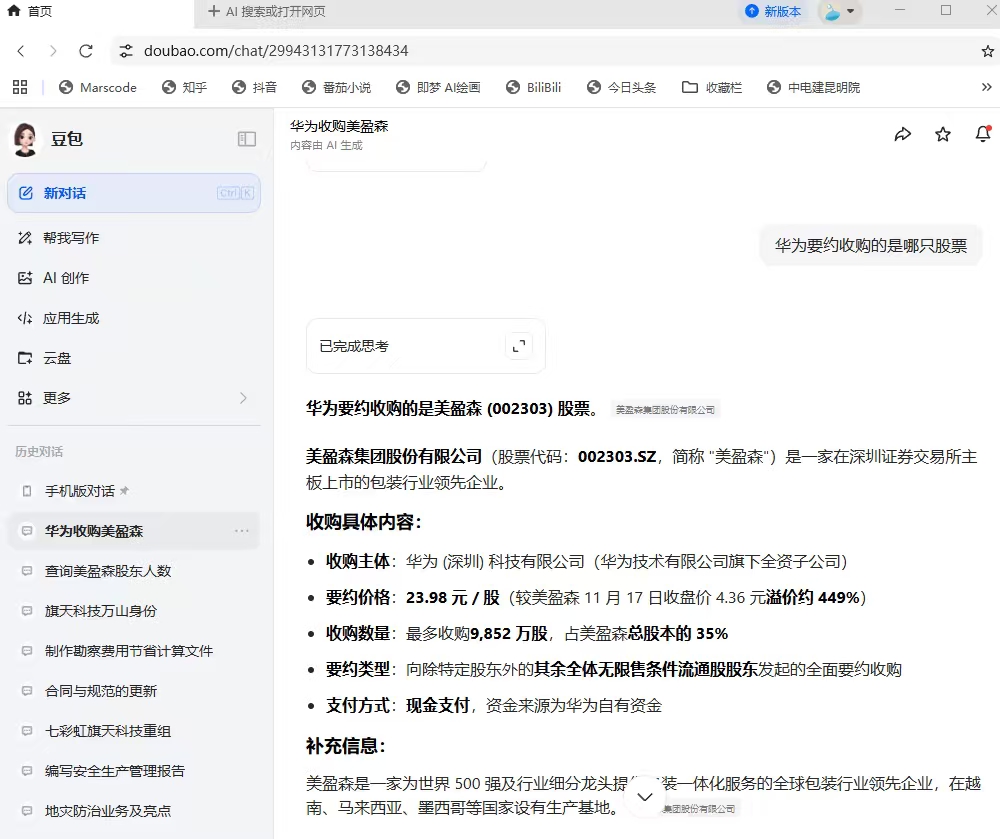The width and height of the screenshot is (1000, 839).
Task: Share this conversation via arrow icon
Action: [x=902, y=134]
